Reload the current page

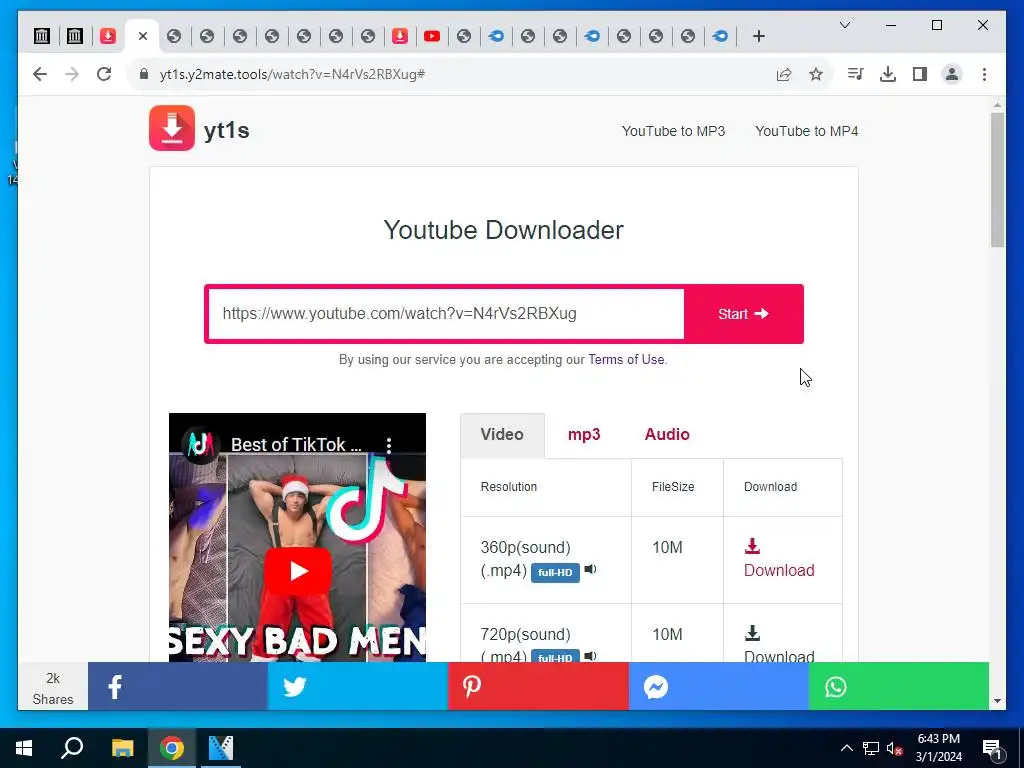[104, 74]
